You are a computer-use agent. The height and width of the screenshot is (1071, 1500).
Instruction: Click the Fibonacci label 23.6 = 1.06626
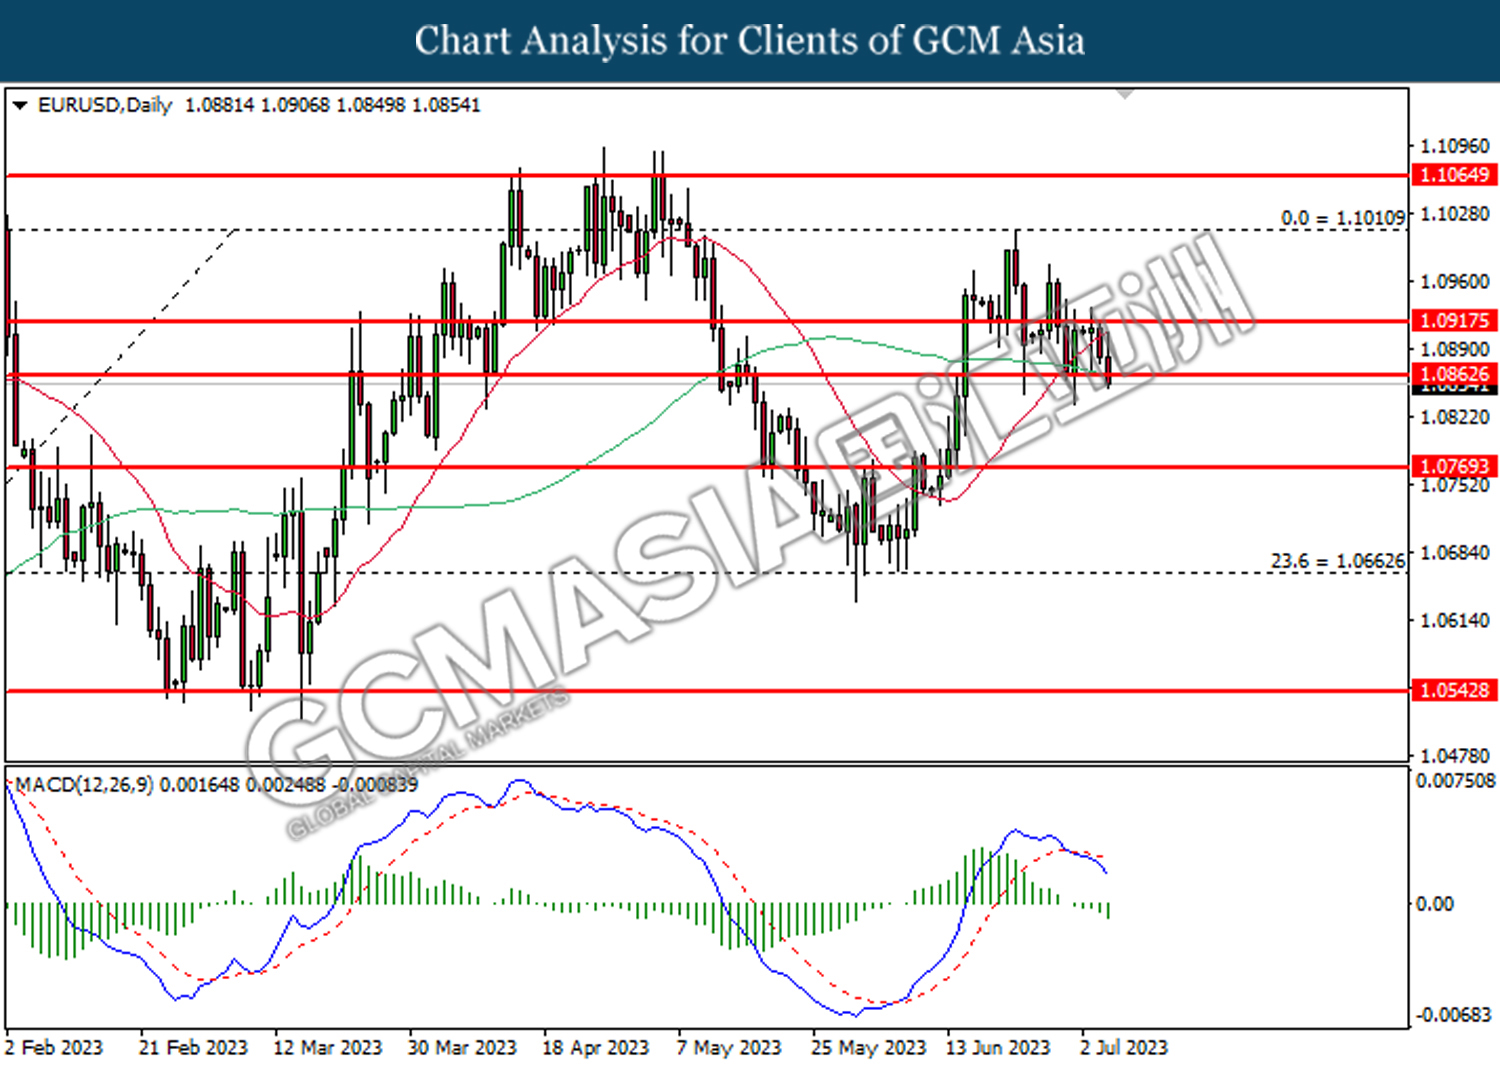click(1338, 561)
